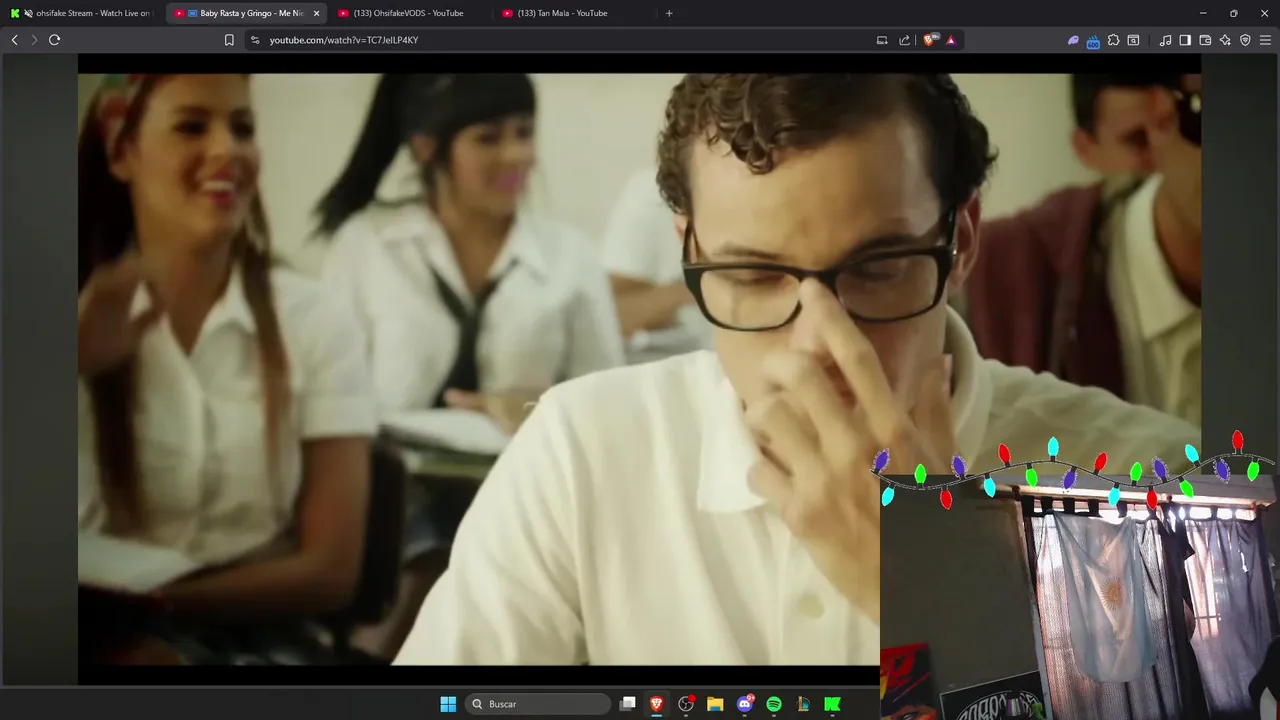Open the purple extension icon in the toolbar
Viewport: 1280px width, 720px height.
pyautogui.click(x=1073, y=40)
